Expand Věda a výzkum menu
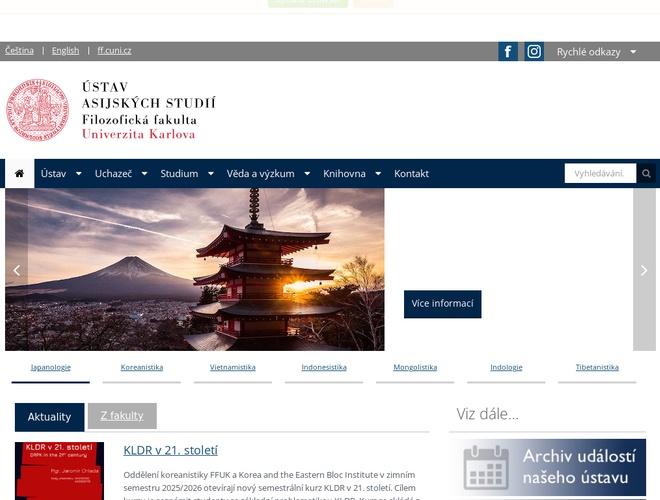 pos(267,173)
